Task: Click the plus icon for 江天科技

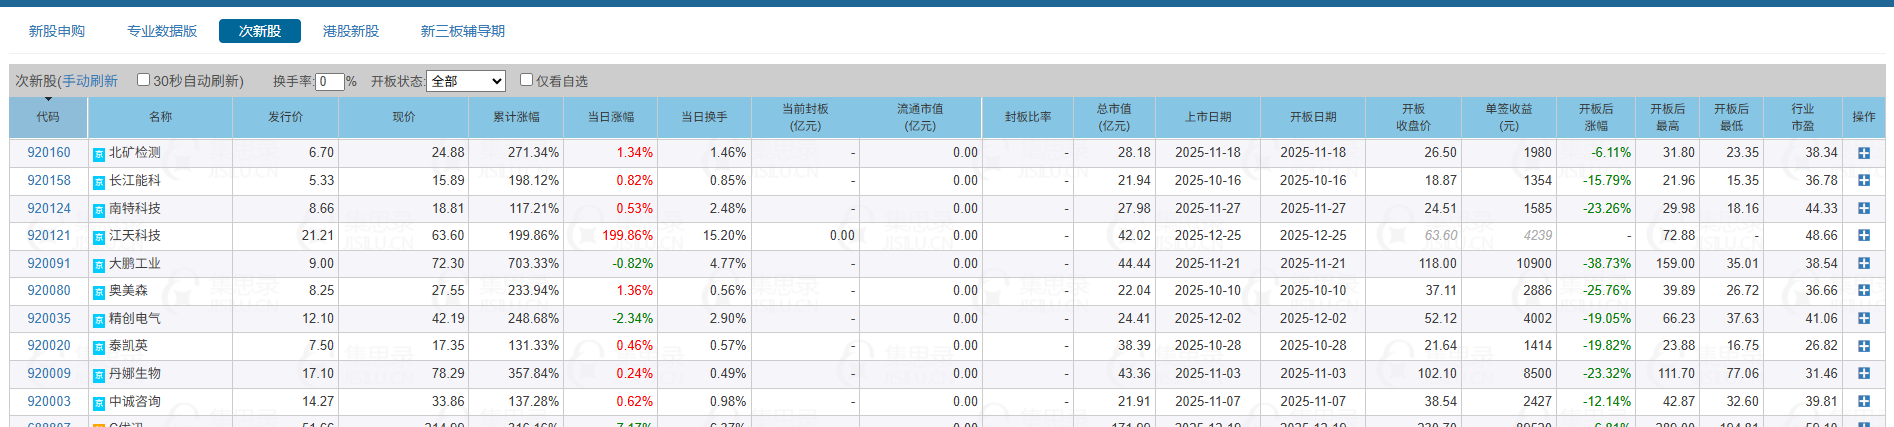Action: pos(1863,236)
